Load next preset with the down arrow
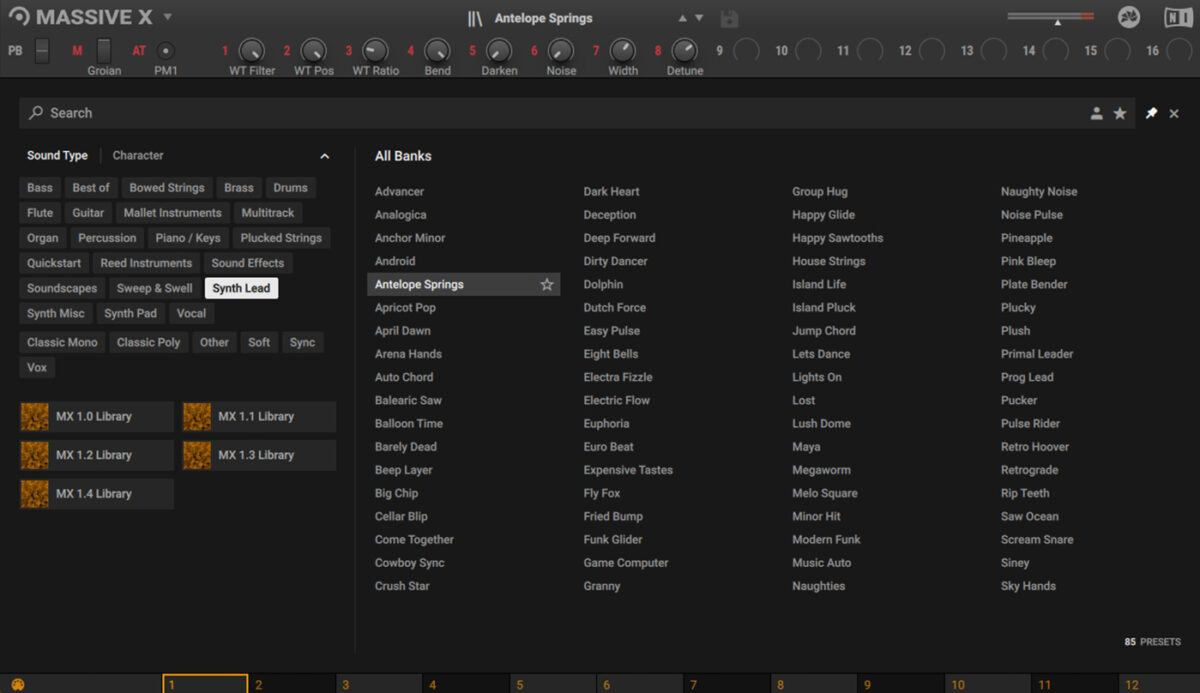The width and height of the screenshot is (1200, 693). pos(699,18)
